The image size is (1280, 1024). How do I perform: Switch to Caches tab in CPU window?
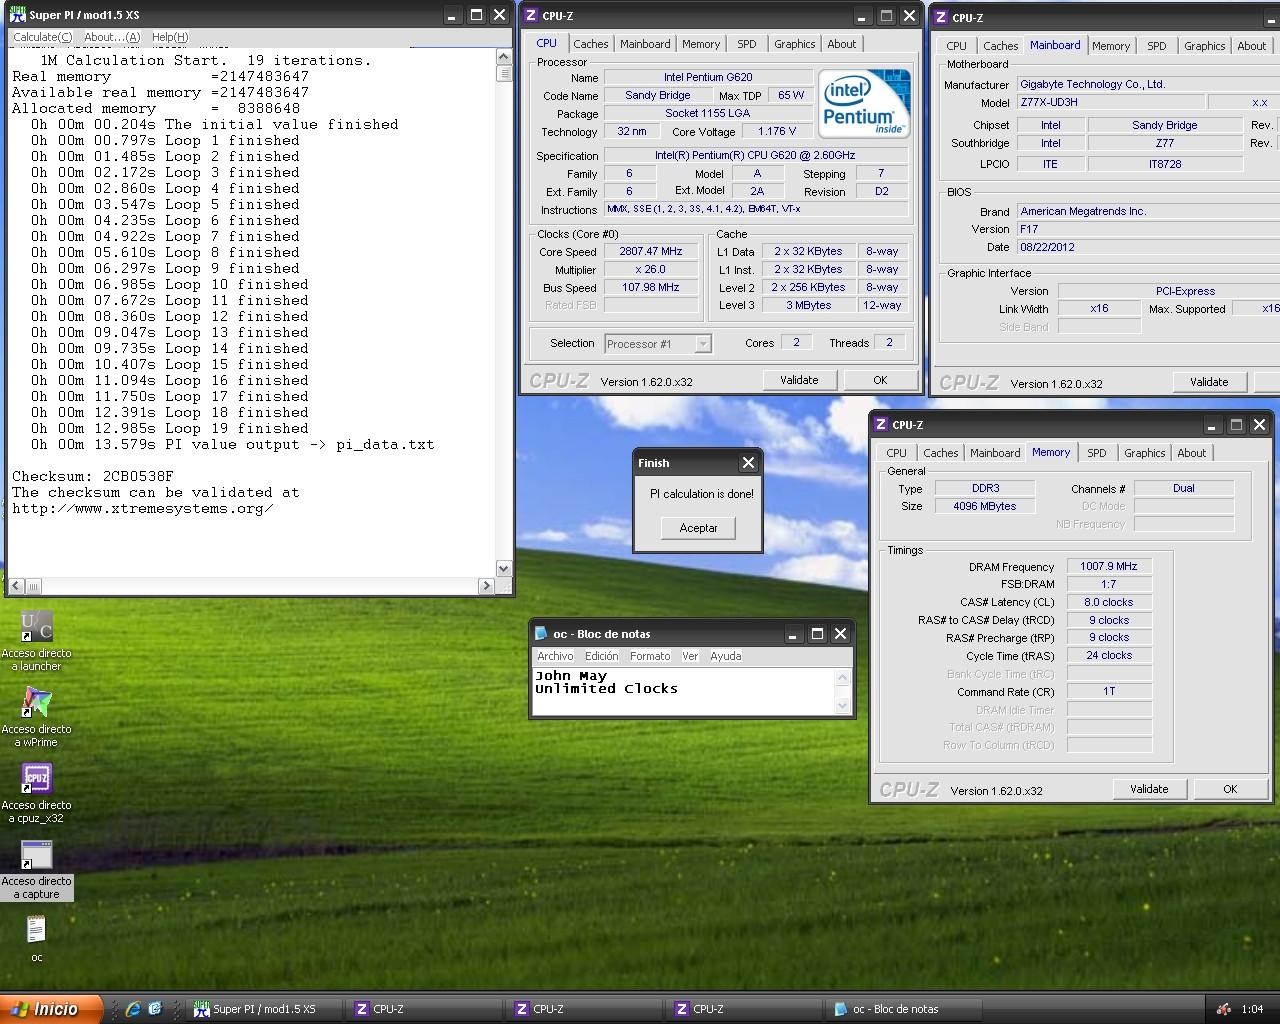[591, 44]
